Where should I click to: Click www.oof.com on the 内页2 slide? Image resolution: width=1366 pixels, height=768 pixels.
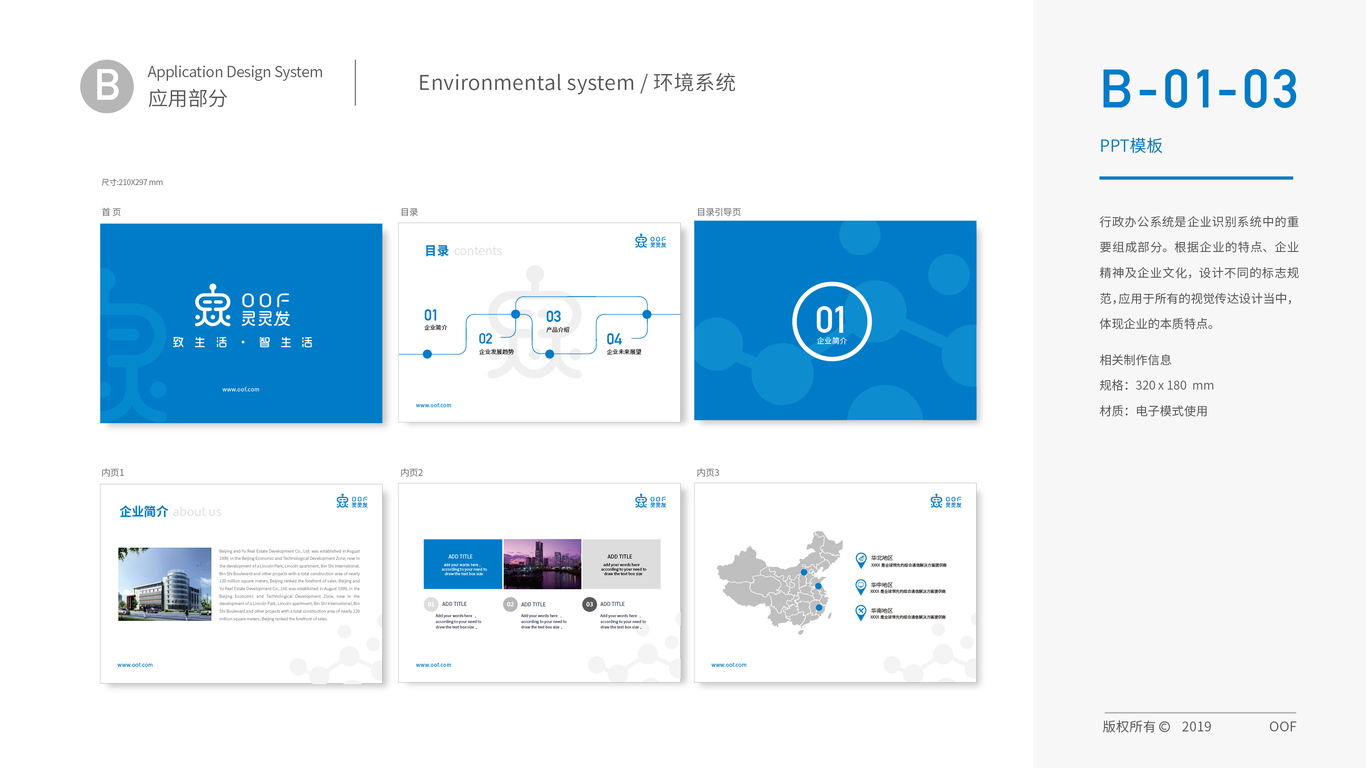tap(434, 665)
